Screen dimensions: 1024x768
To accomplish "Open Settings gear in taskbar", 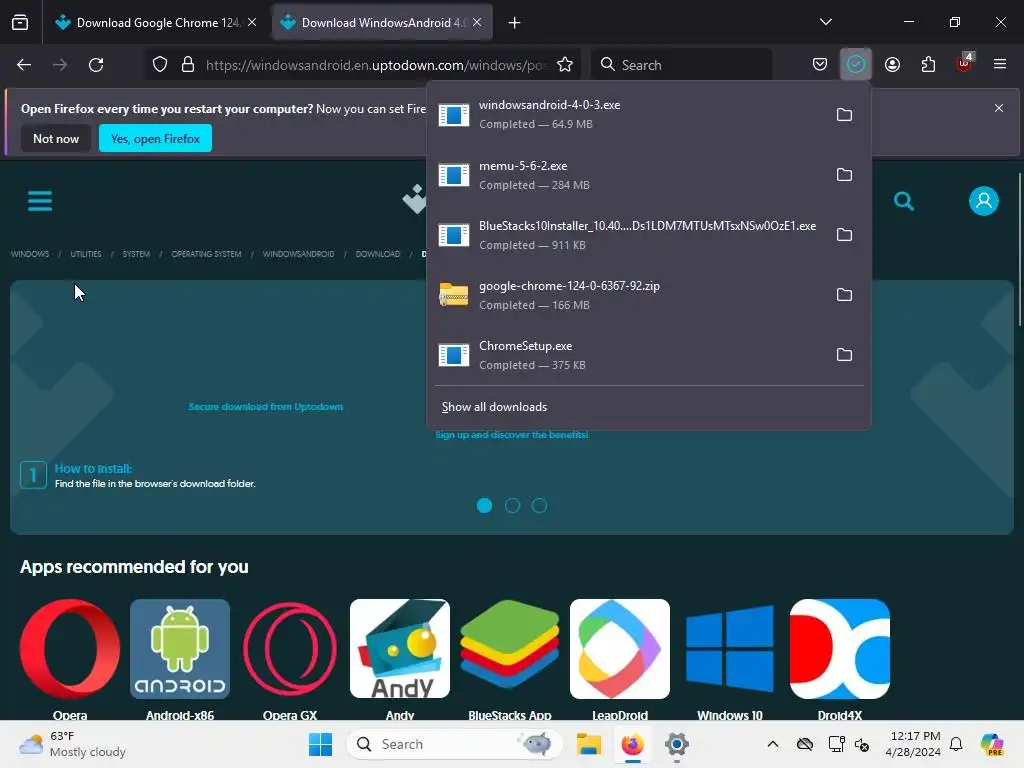I will (x=677, y=744).
